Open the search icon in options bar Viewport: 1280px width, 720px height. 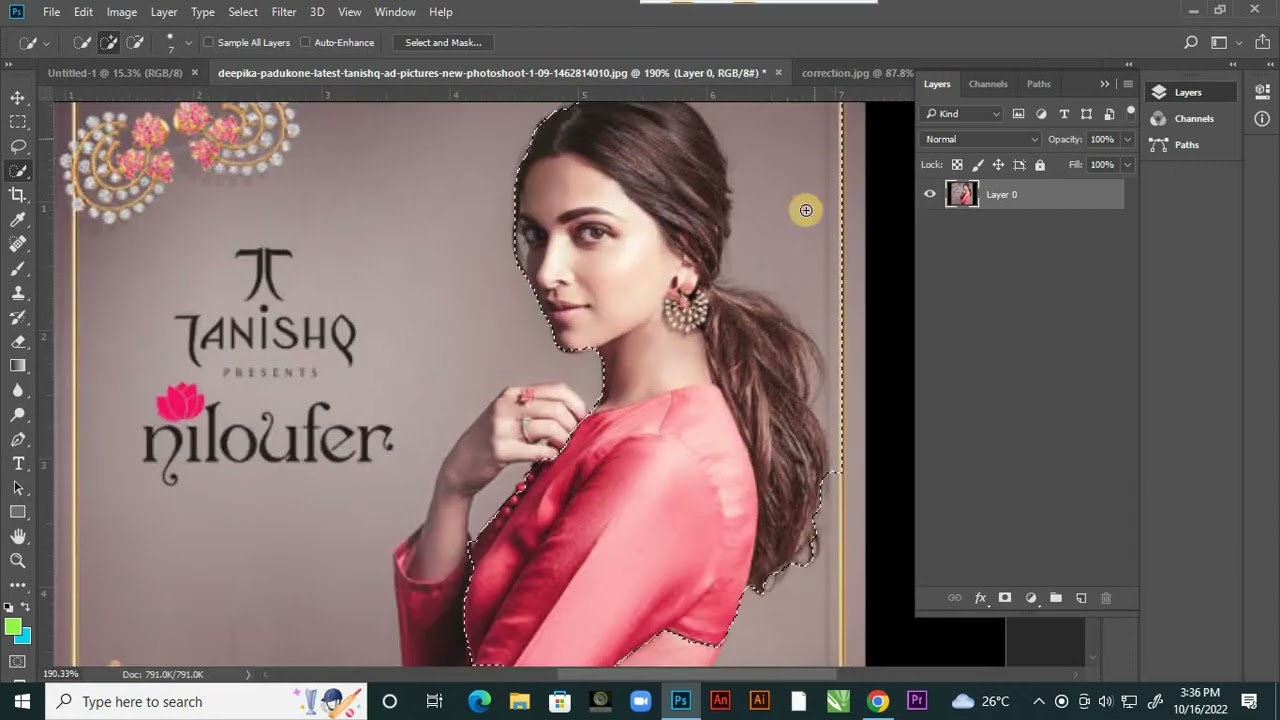click(x=1191, y=43)
